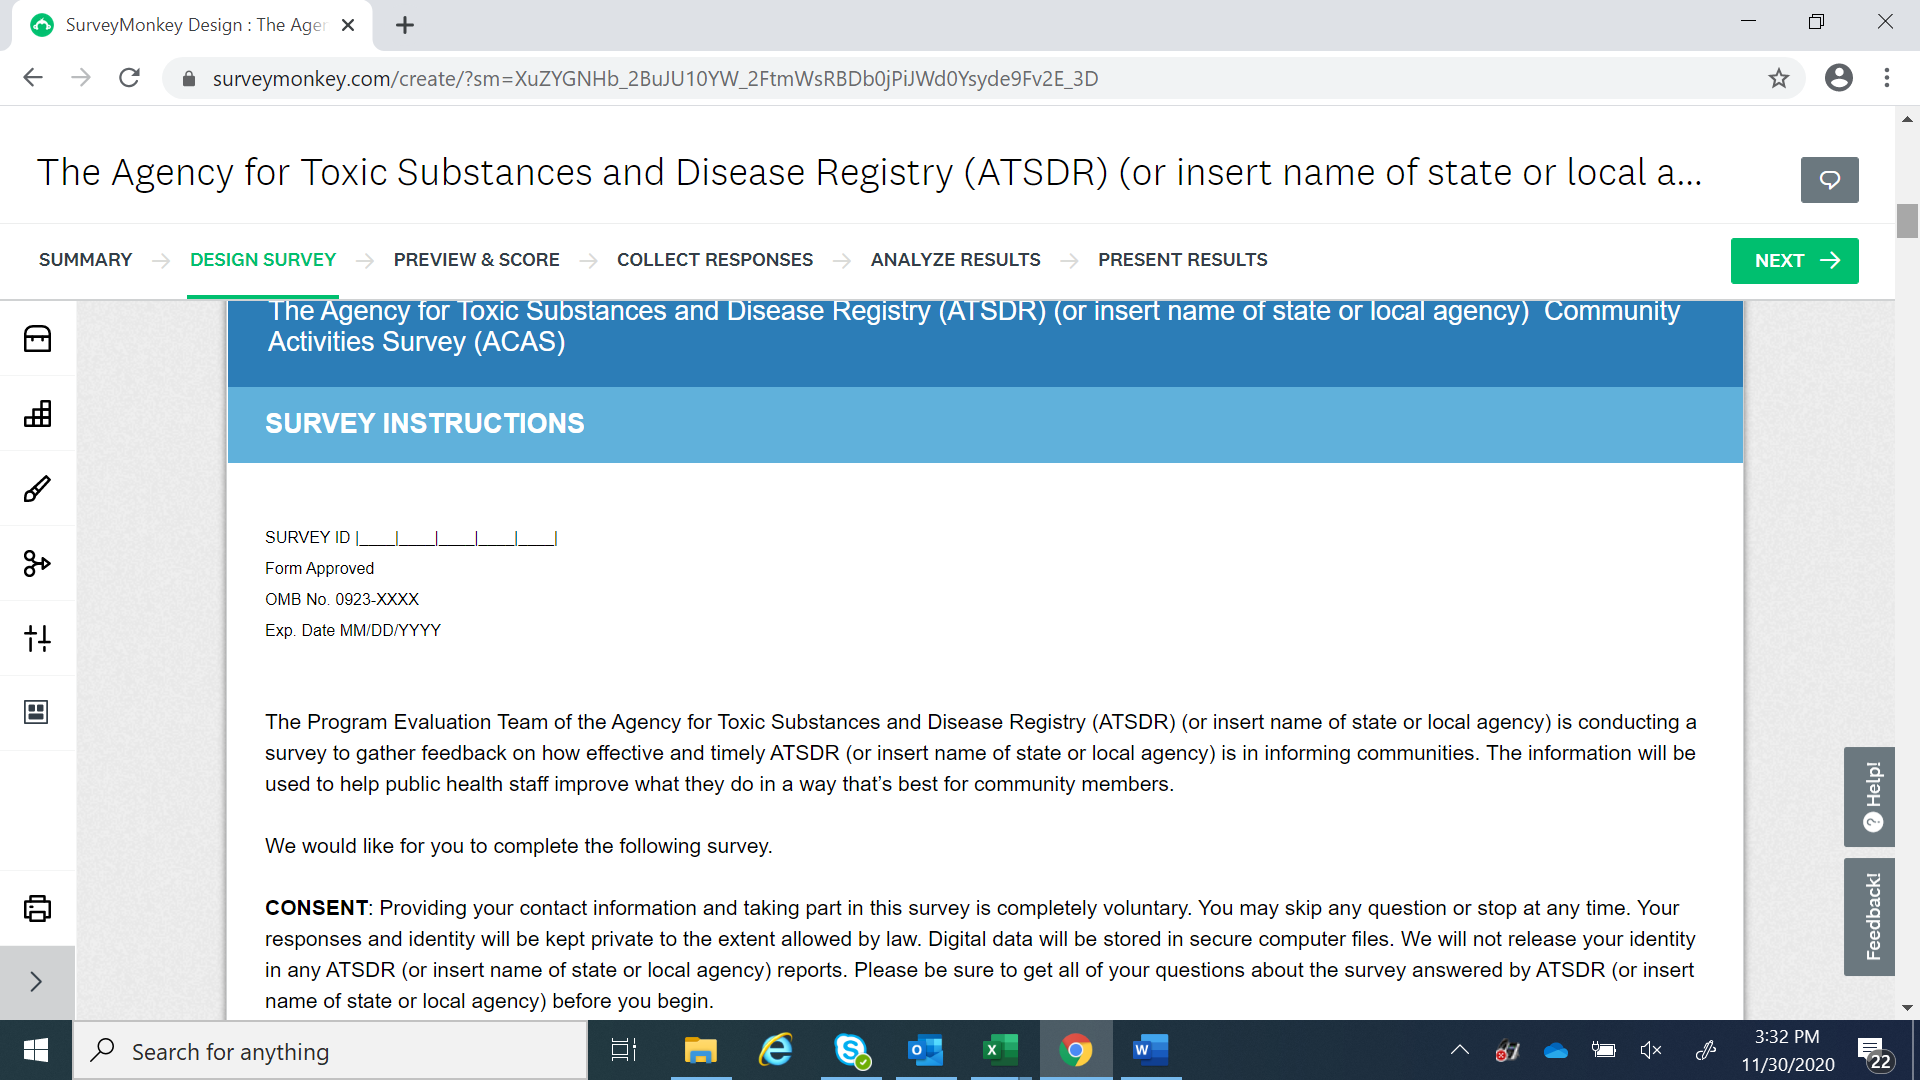
Task: Expand the collapsed left sidebar panel
Action: [x=37, y=982]
